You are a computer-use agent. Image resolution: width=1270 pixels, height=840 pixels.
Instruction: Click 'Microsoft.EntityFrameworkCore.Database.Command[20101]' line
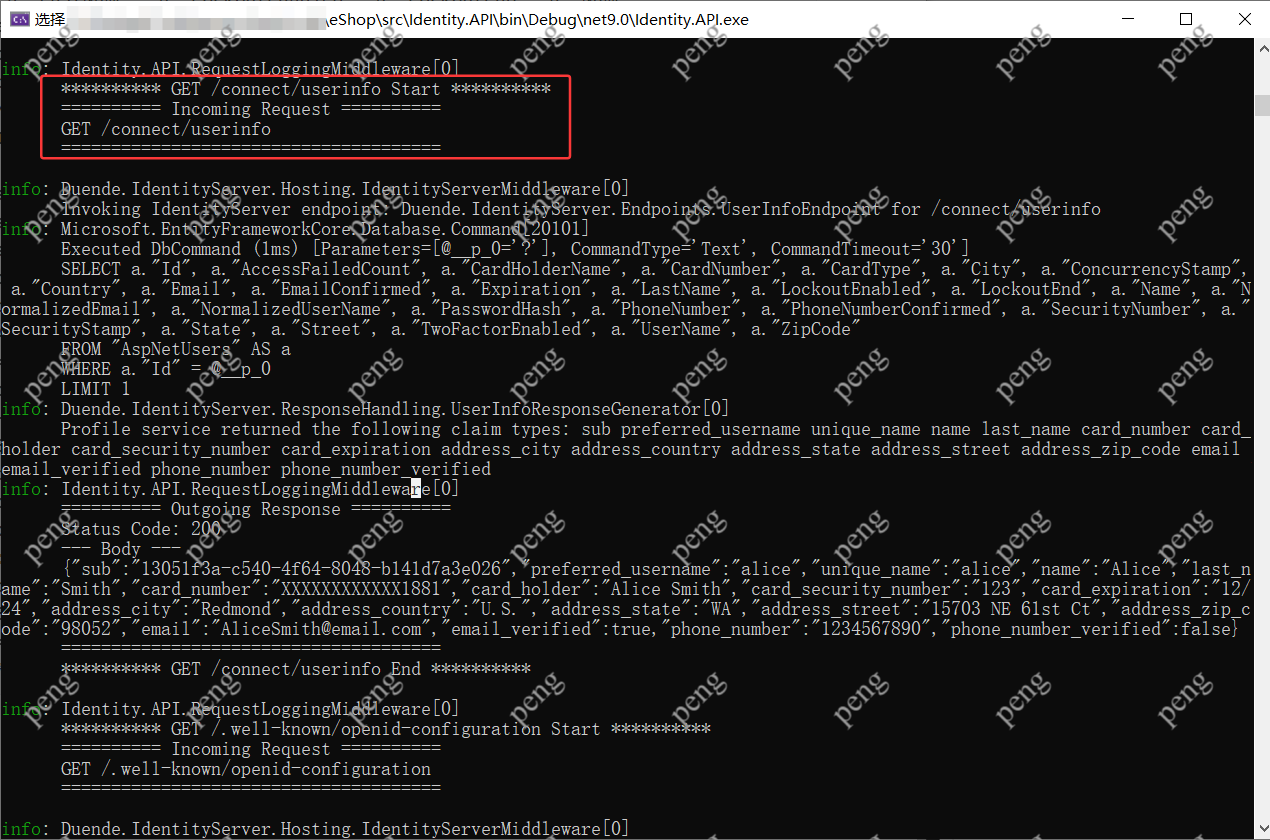325,229
